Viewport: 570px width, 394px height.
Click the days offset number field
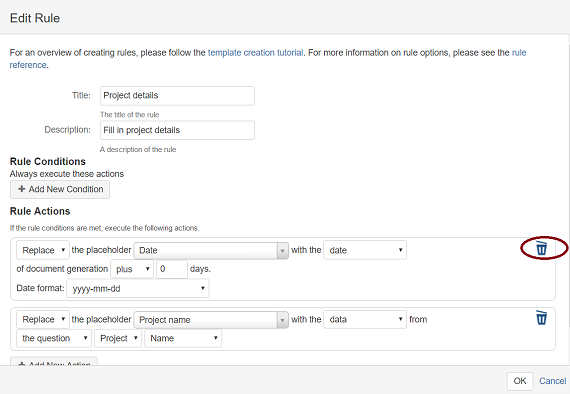(172, 269)
